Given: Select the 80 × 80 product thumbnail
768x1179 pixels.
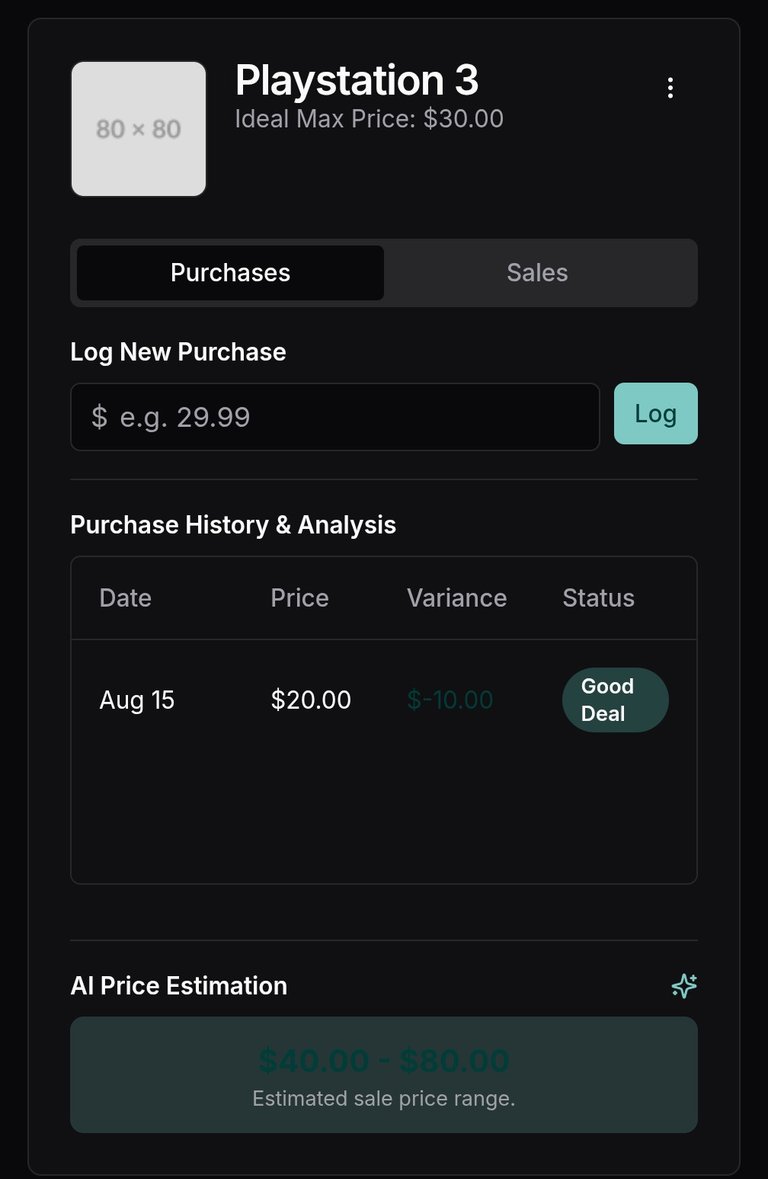Looking at the screenshot, I should point(138,129).
